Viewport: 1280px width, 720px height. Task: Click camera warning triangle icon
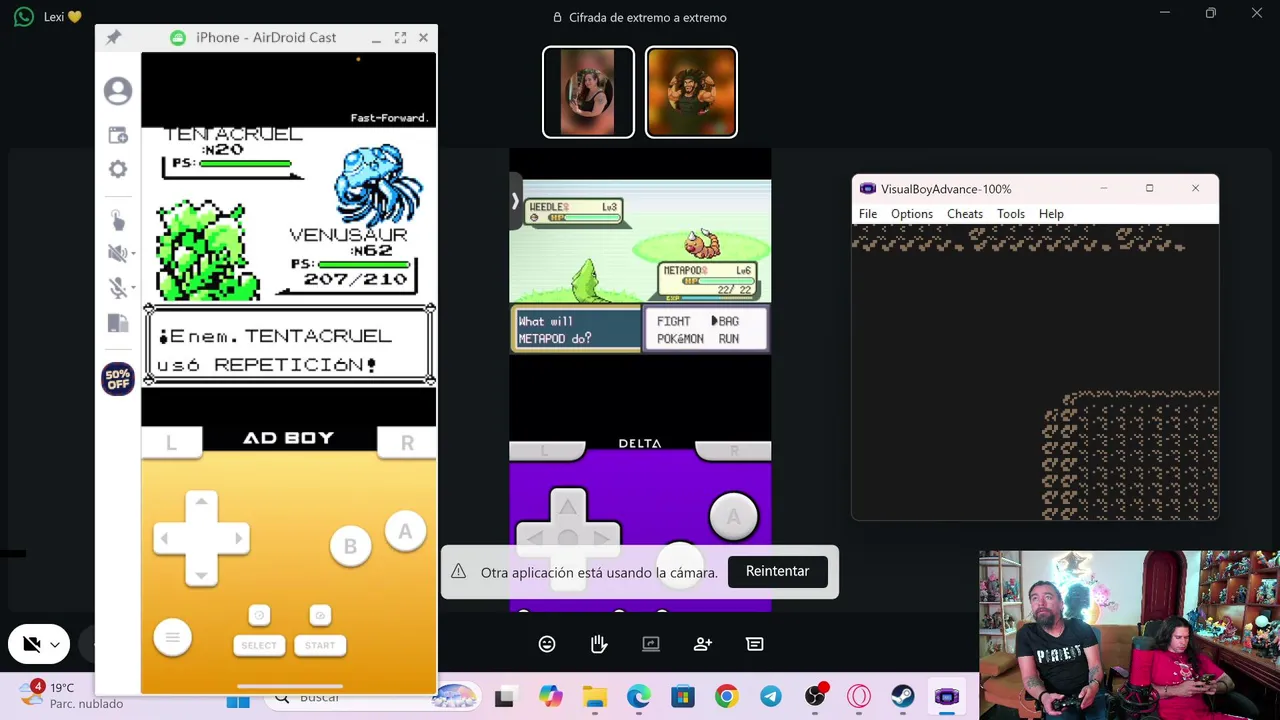coord(458,571)
